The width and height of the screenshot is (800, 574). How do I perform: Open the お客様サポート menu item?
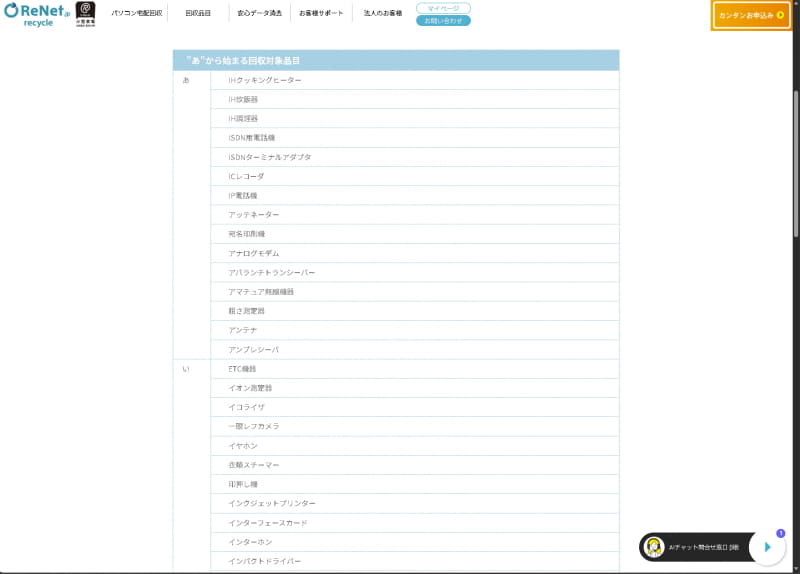coord(321,13)
